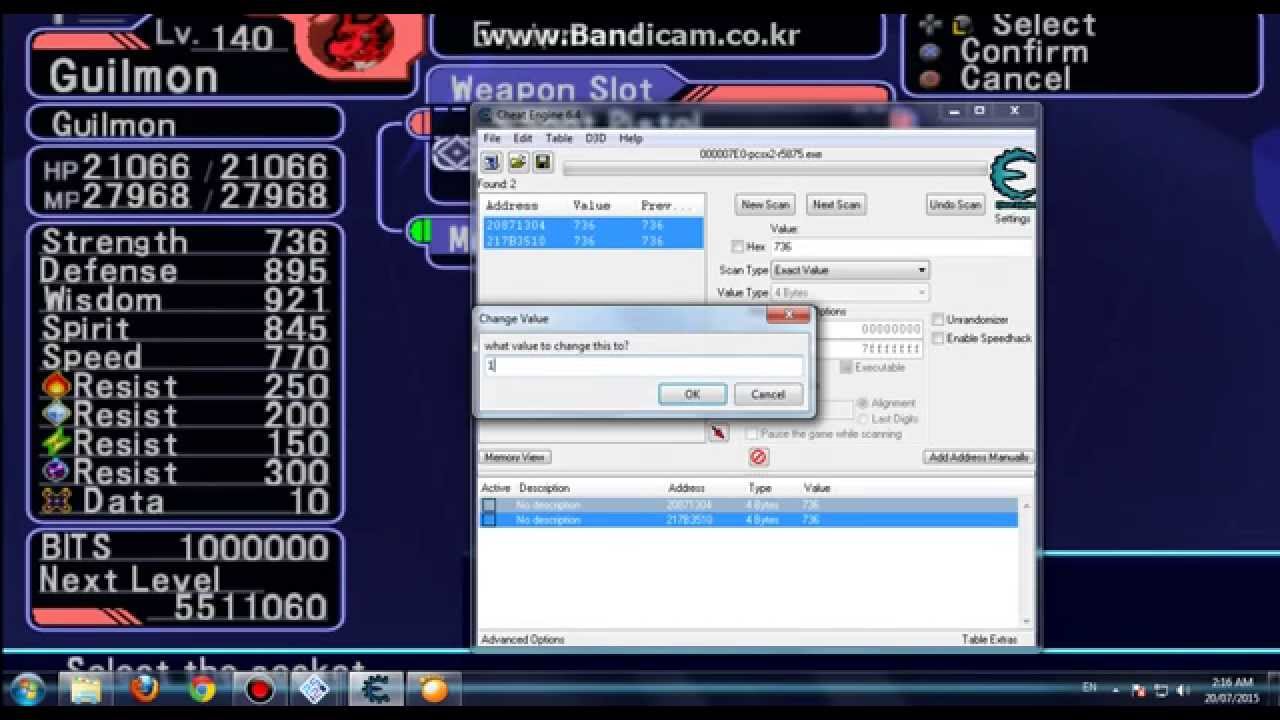Click the open folder load table icon
Image resolution: width=1280 pixels, height=720 pixels.
517,162
